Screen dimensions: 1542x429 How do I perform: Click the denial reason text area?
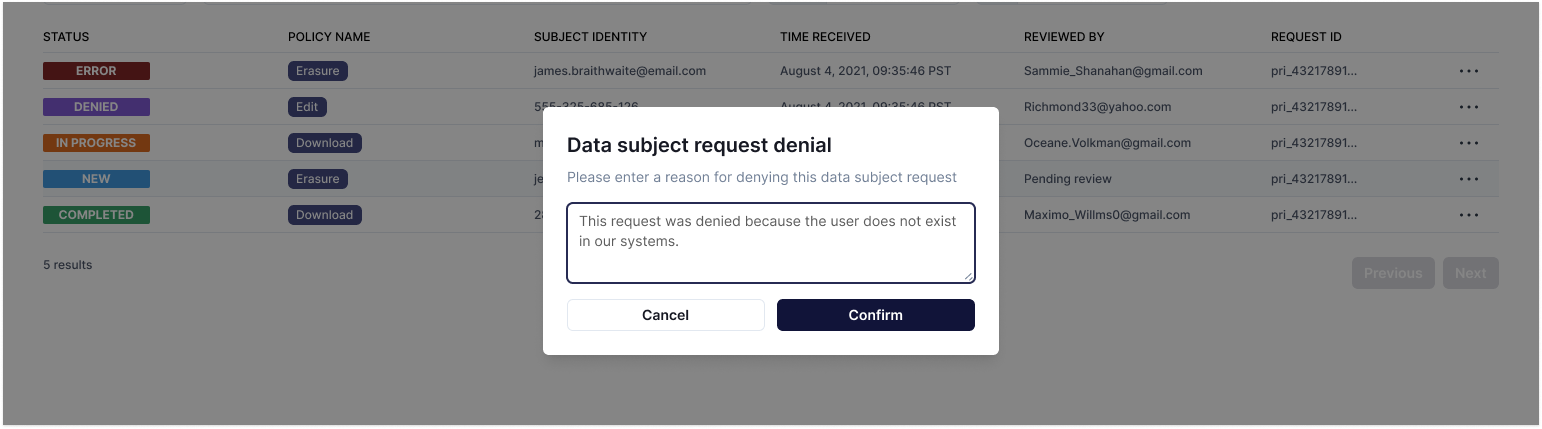click(771, 243)
